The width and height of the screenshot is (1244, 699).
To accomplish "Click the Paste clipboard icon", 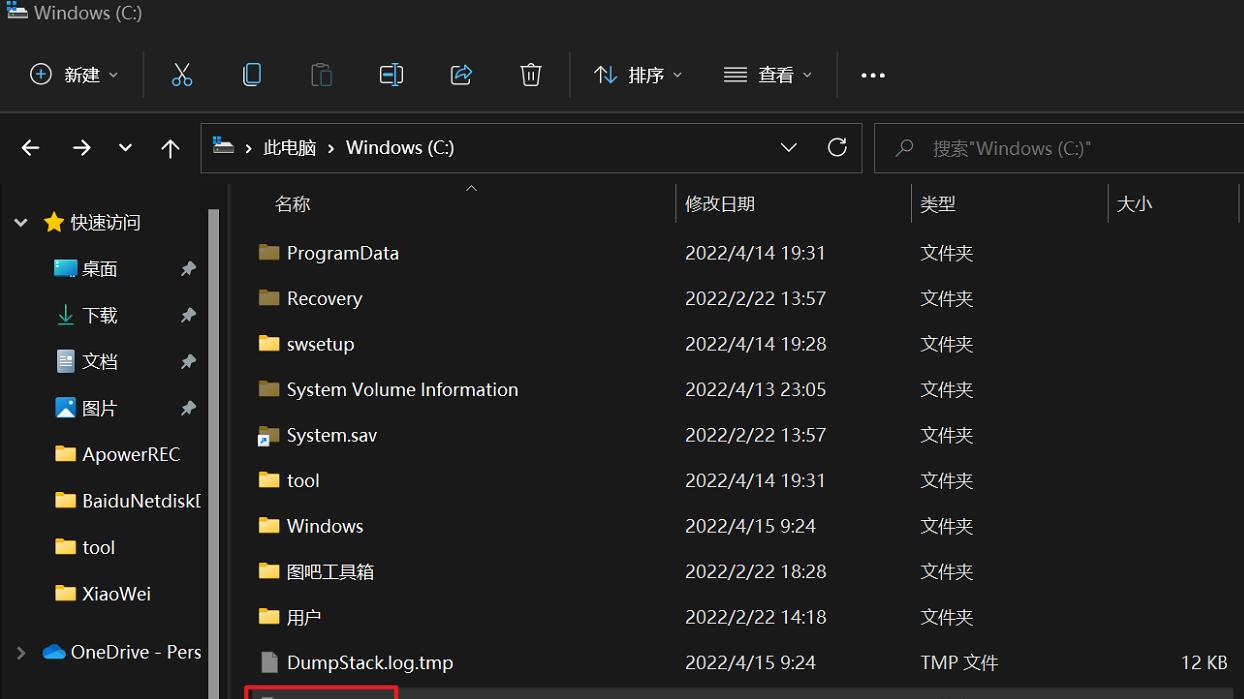I will (x=321, y=75).
